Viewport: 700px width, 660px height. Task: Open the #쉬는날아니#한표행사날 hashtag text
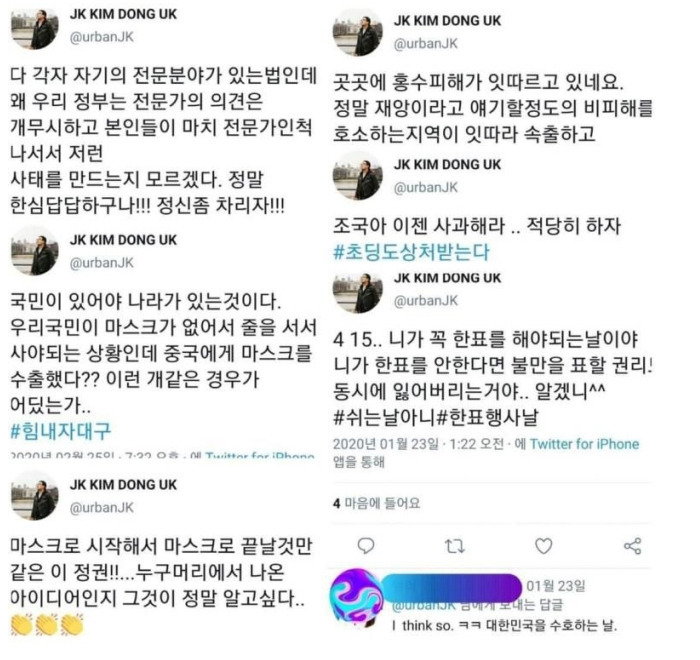click(435, 418)
